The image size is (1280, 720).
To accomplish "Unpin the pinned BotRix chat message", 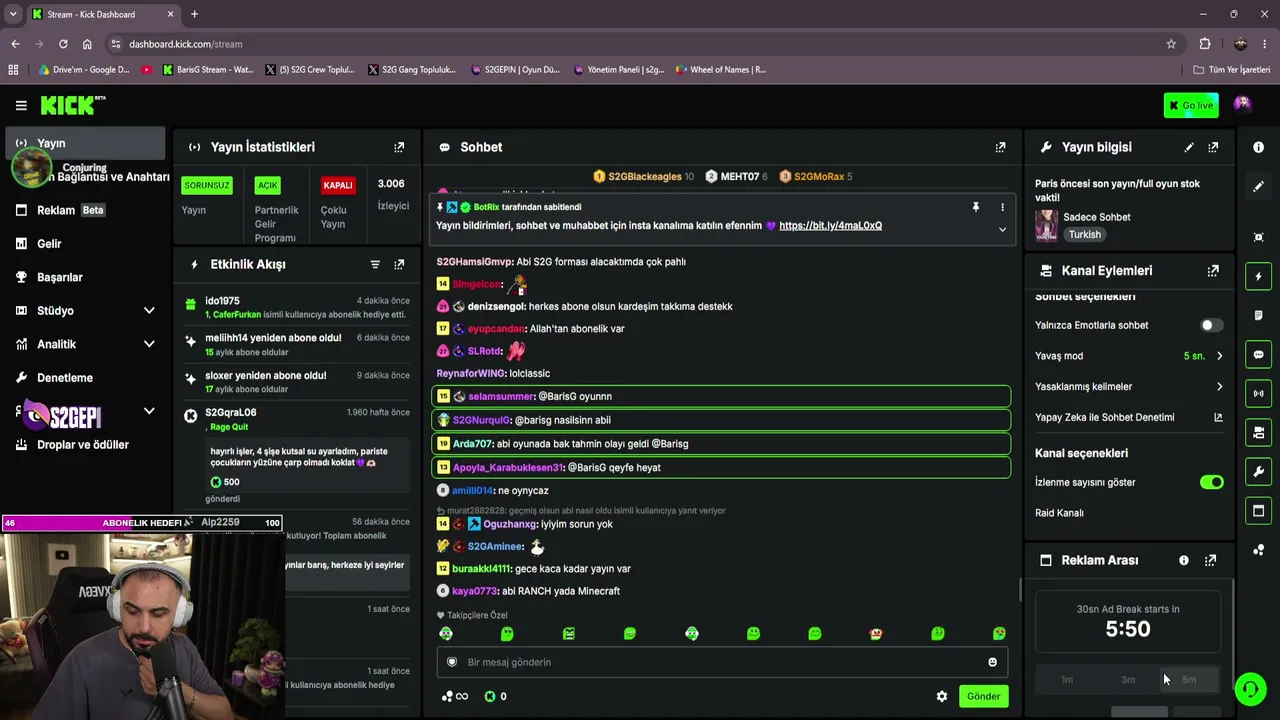I will (x=976, y=207).
